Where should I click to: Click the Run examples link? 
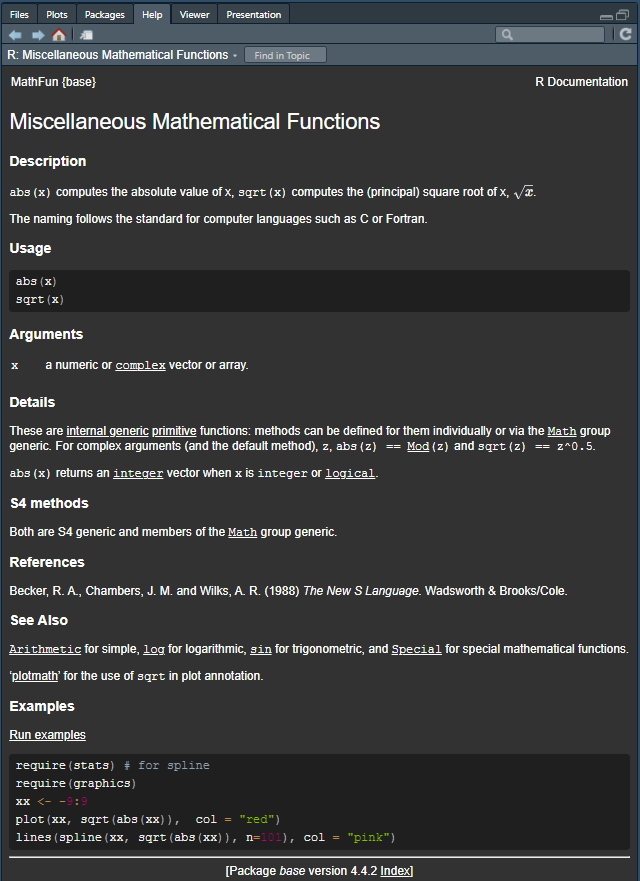tap(47, 735)
